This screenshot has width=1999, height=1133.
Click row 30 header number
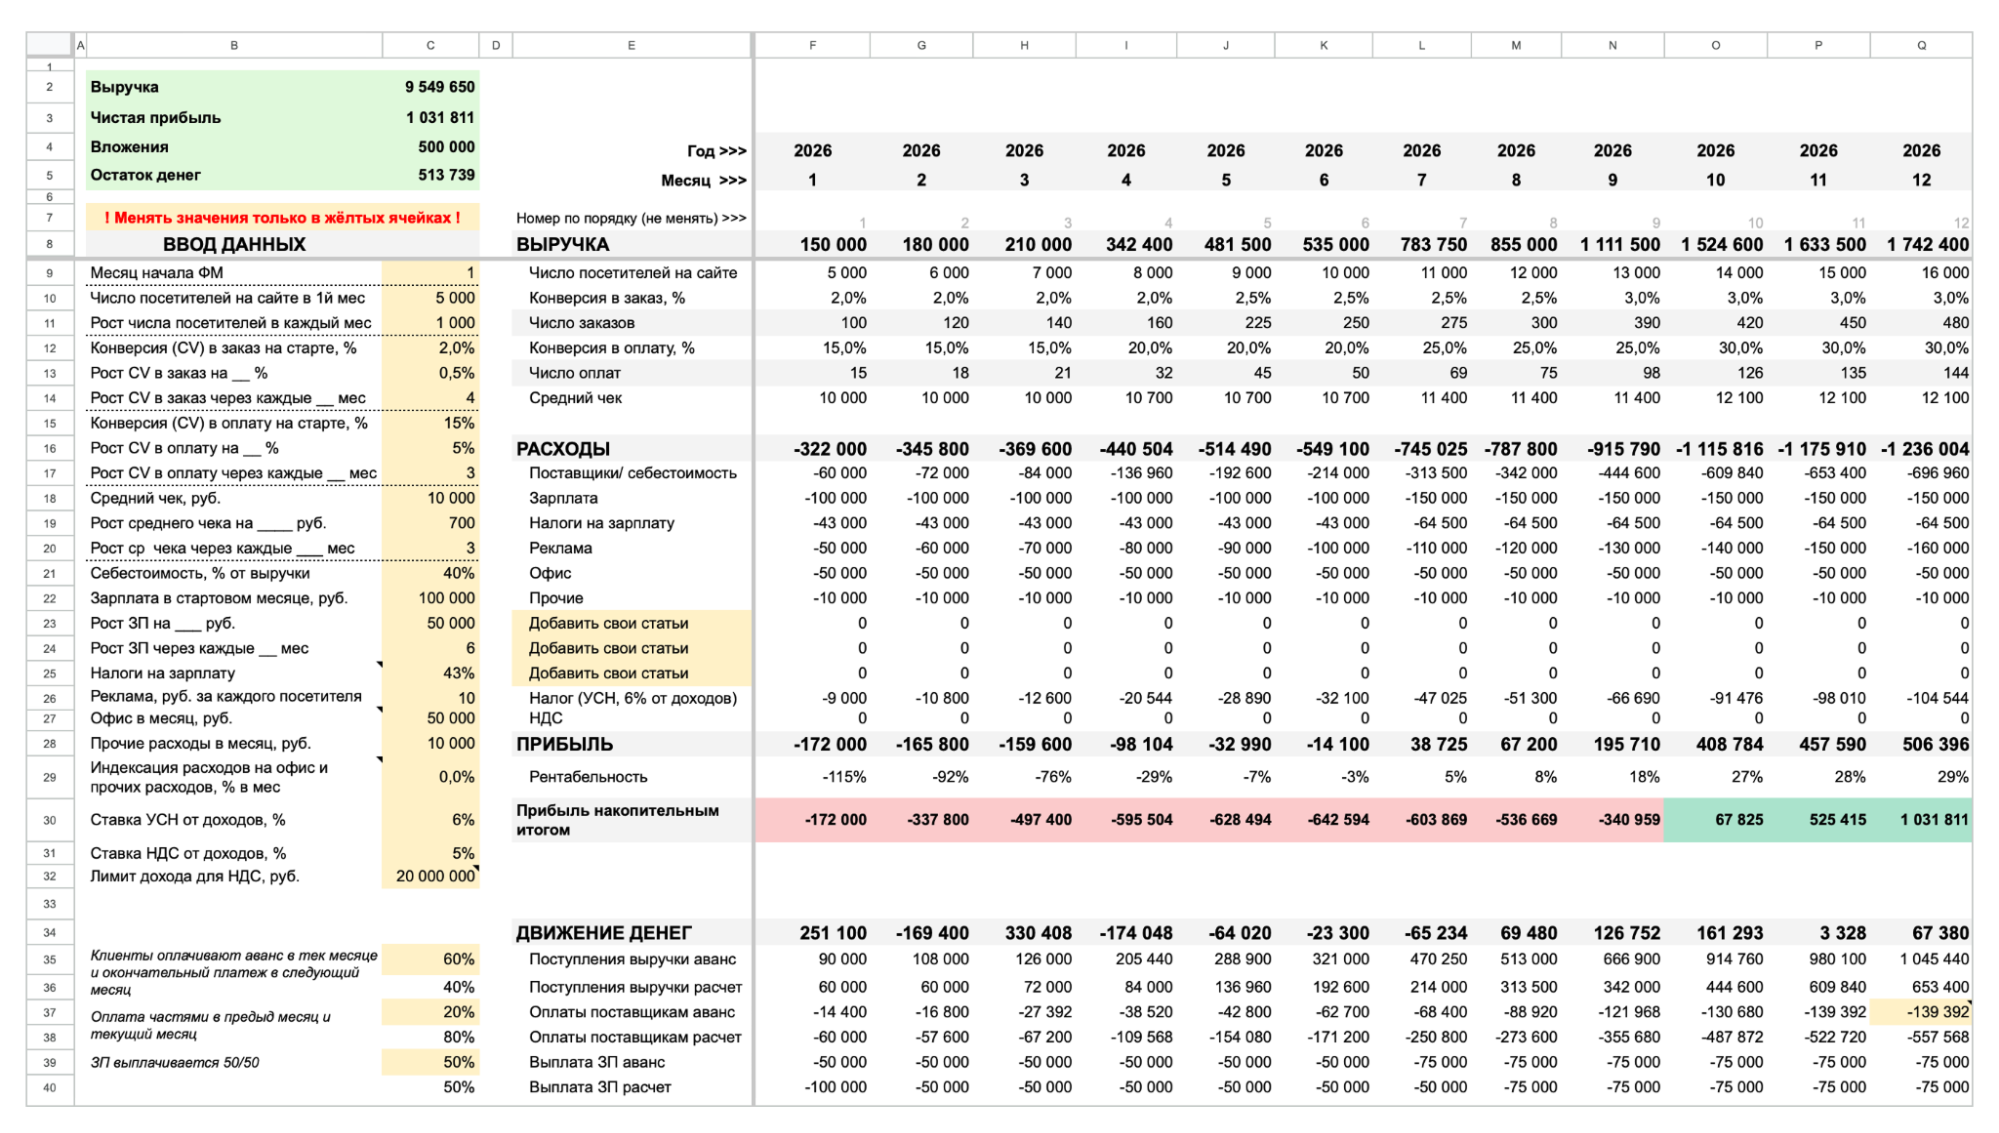tap(49, 820)
